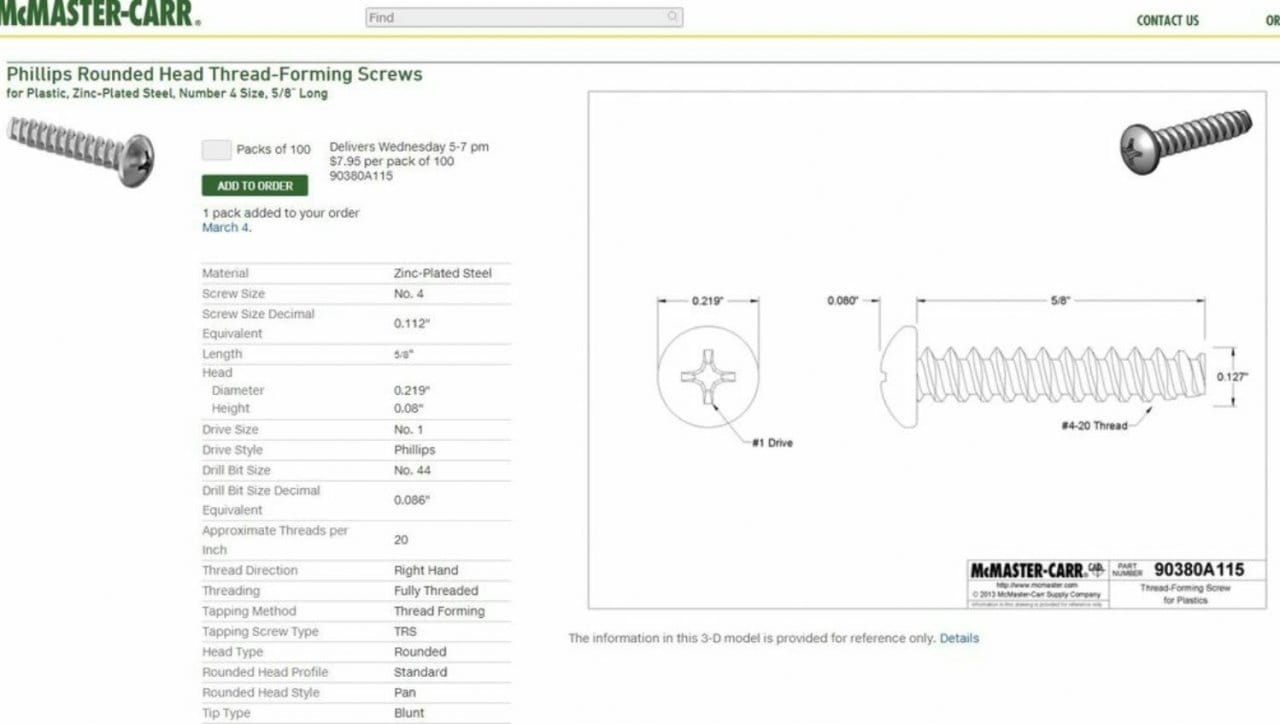Click the 'Drive Size' row label
This screenshot has height=724, width=1280.
(x=230, y=430)
